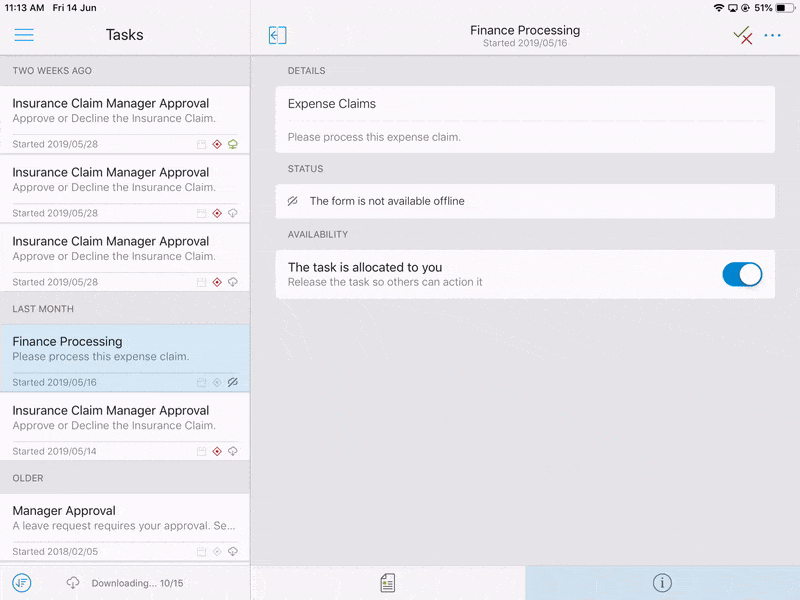Tap the green offline-available cloud icon on the first task
800x600 pixels.
coord(233,143)
